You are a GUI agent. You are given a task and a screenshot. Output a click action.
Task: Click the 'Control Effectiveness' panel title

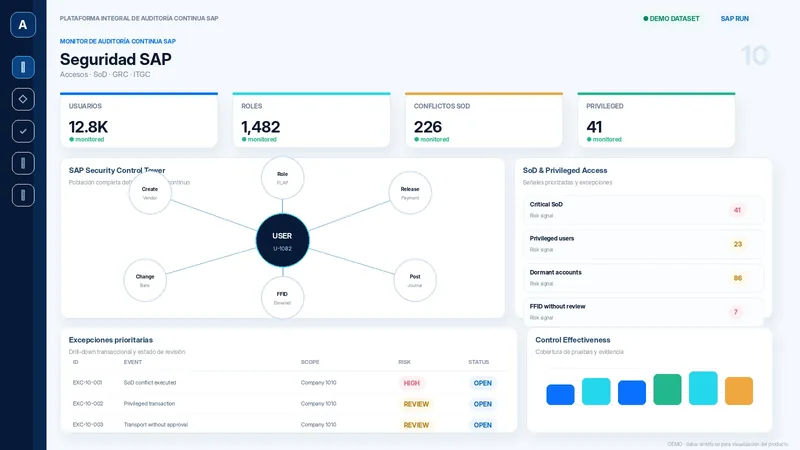(572, 340)
